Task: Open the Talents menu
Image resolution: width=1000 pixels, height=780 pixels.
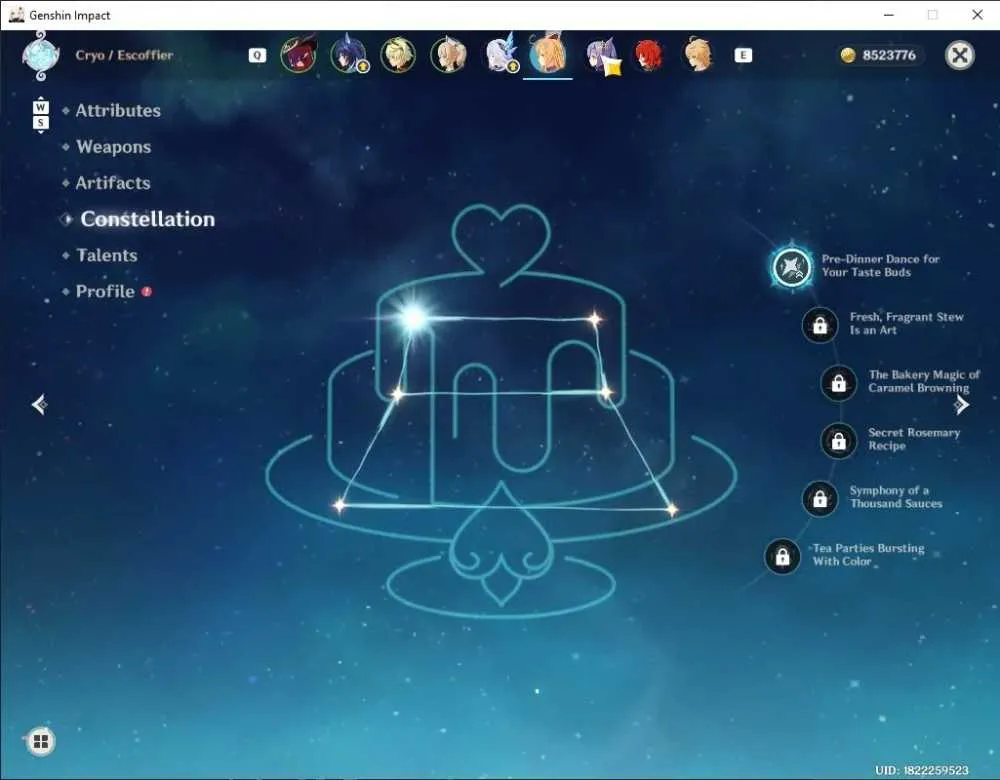Action: (107, 255)
